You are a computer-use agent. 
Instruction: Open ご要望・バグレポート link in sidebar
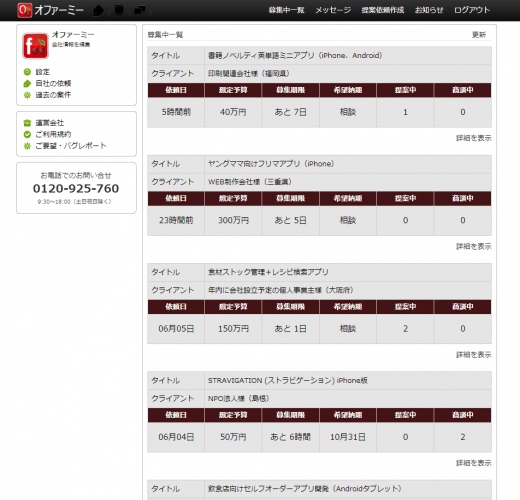tap(71, 146)
